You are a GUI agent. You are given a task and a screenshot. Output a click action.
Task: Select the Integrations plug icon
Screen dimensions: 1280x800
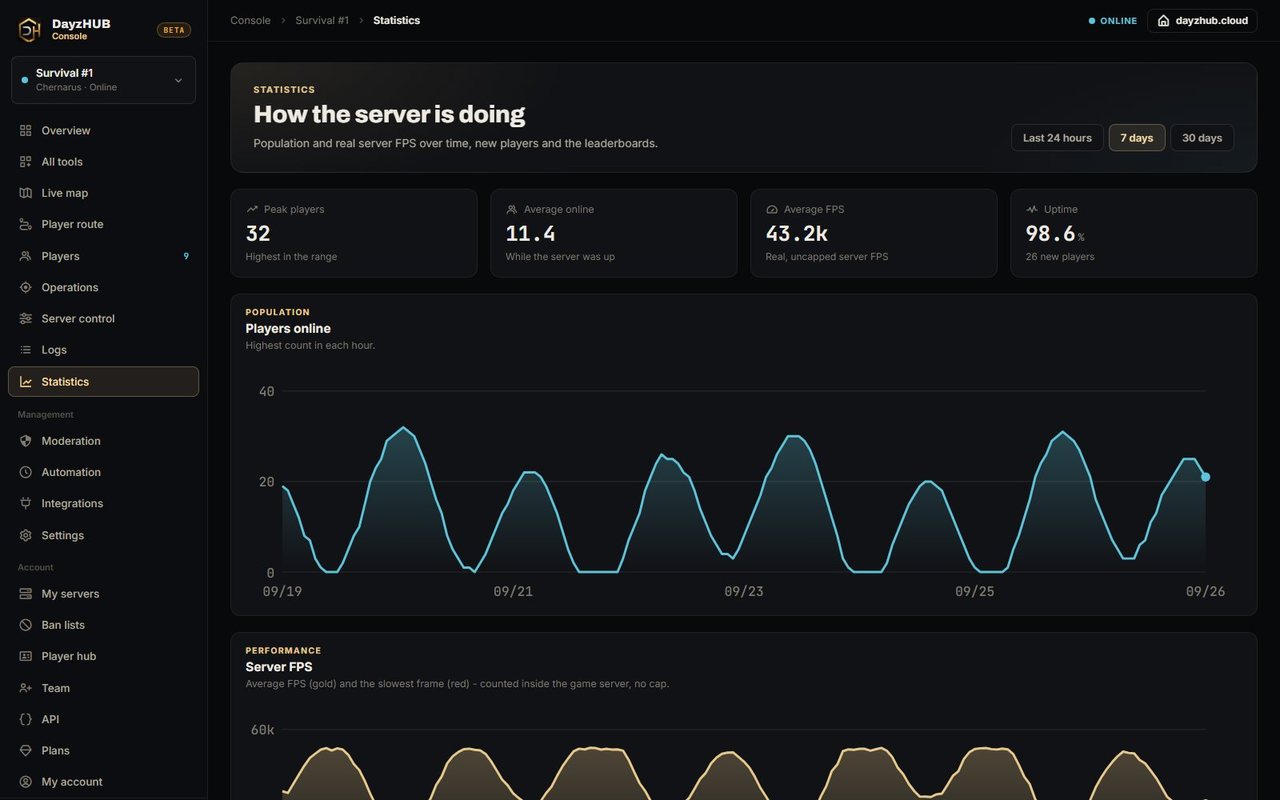coord(26,504)
